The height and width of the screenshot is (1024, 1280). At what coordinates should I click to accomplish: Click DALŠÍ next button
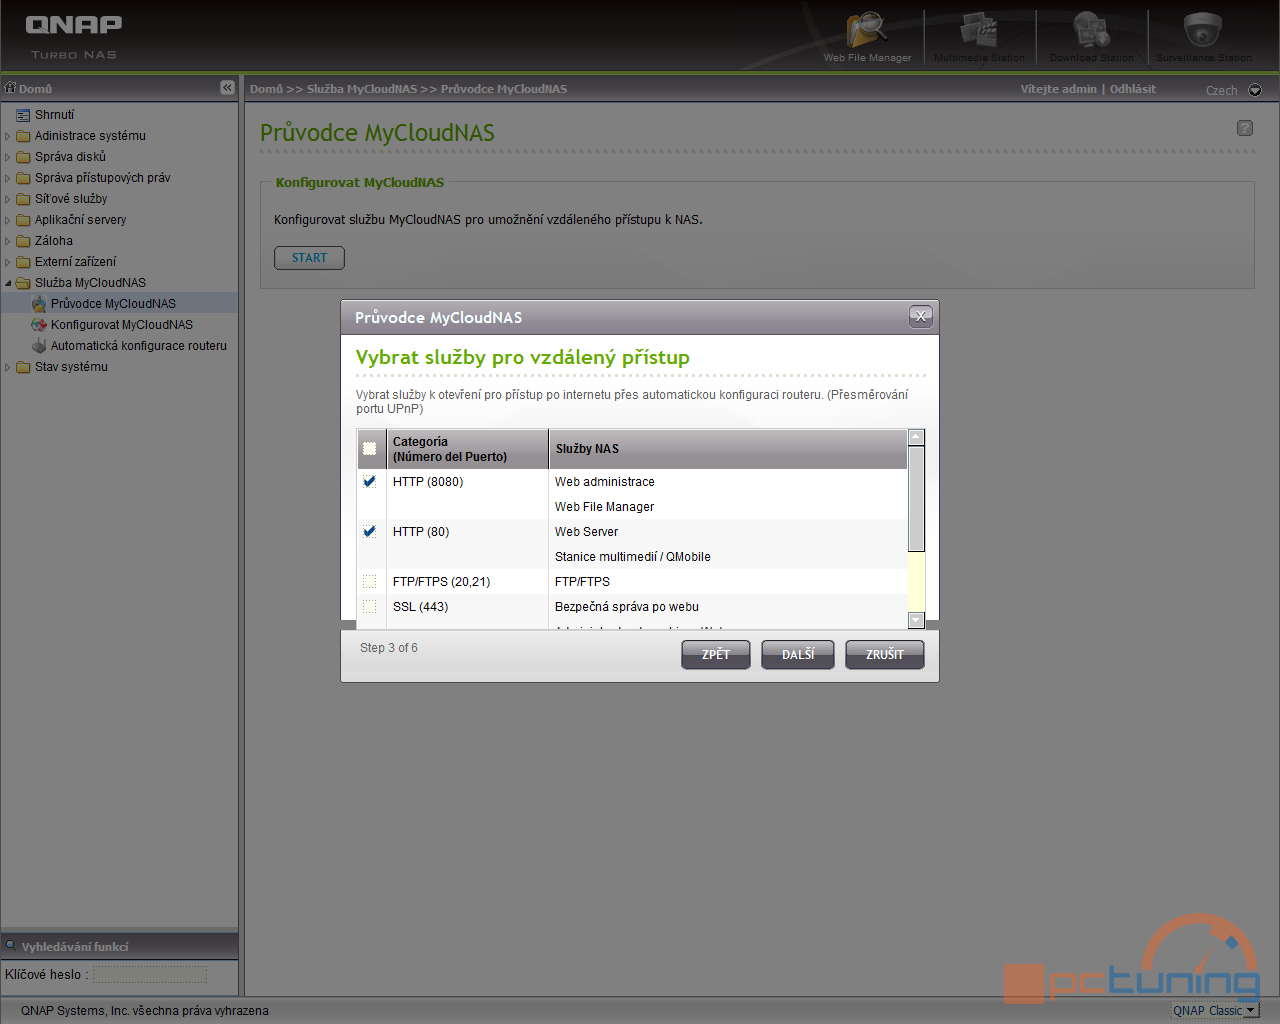point(798,654)
